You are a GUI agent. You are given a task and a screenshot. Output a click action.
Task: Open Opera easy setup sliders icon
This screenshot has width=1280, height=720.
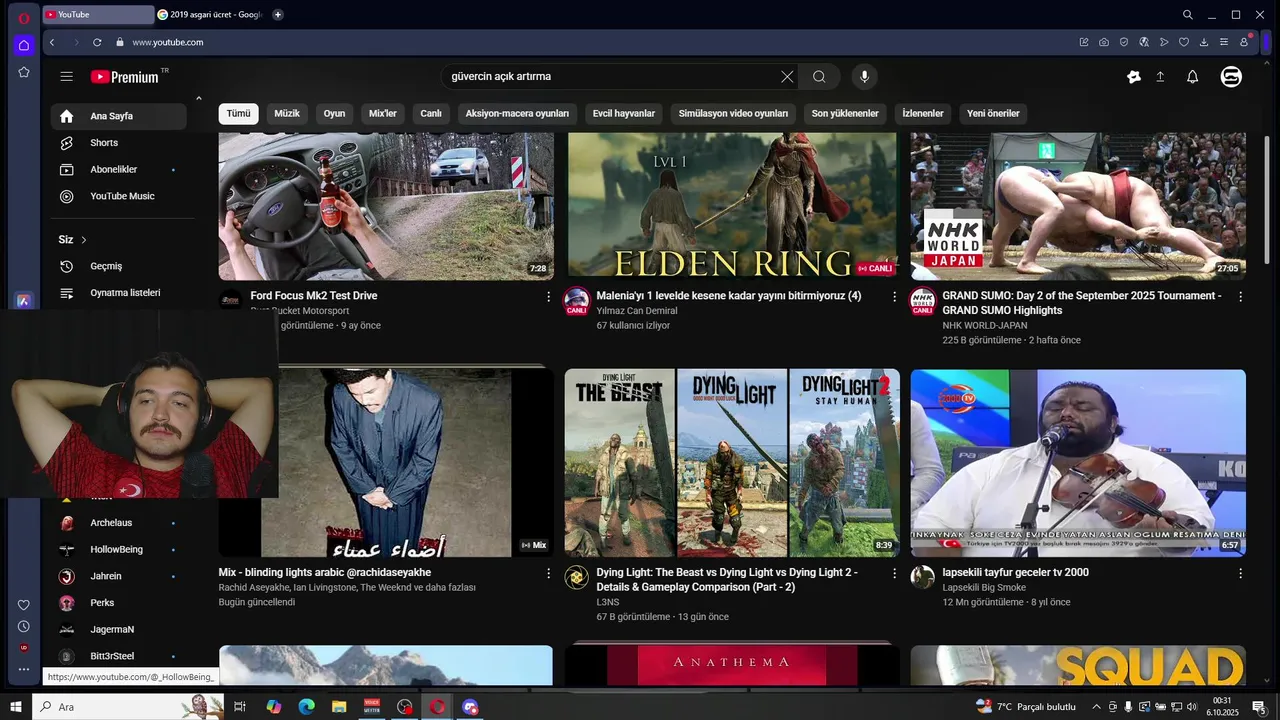(1224, 42)
